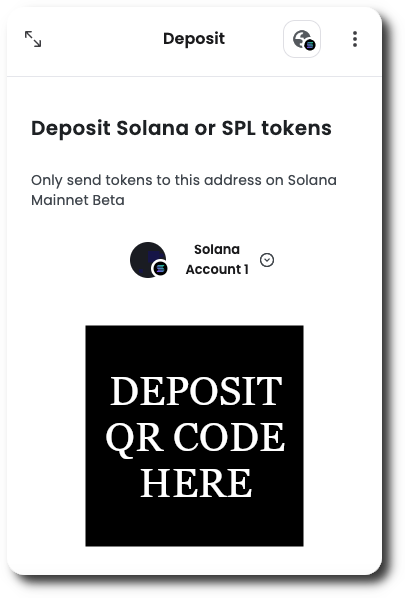Image resolution: width=405 pixels, height=598 pixels.
Task: Click the deposit QR code image
Action: (194, 436)
